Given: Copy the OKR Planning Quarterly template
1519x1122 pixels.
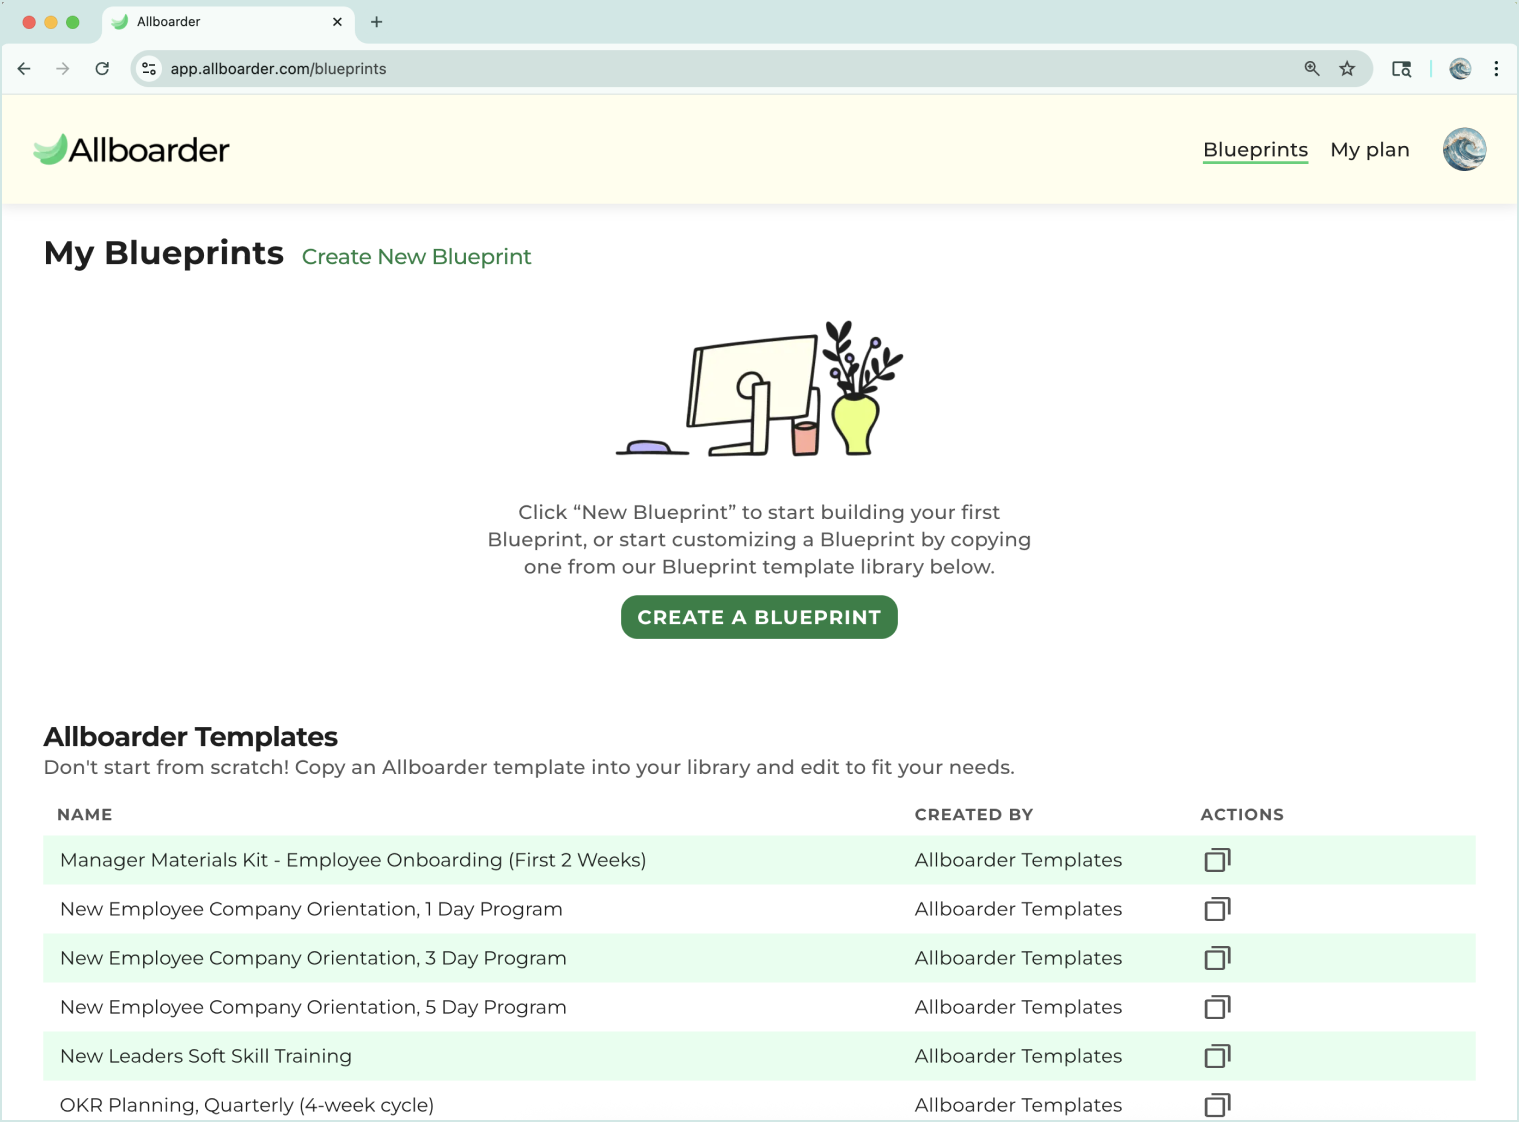Looking at the screenshot, I should click(x=1217, y=1105).
